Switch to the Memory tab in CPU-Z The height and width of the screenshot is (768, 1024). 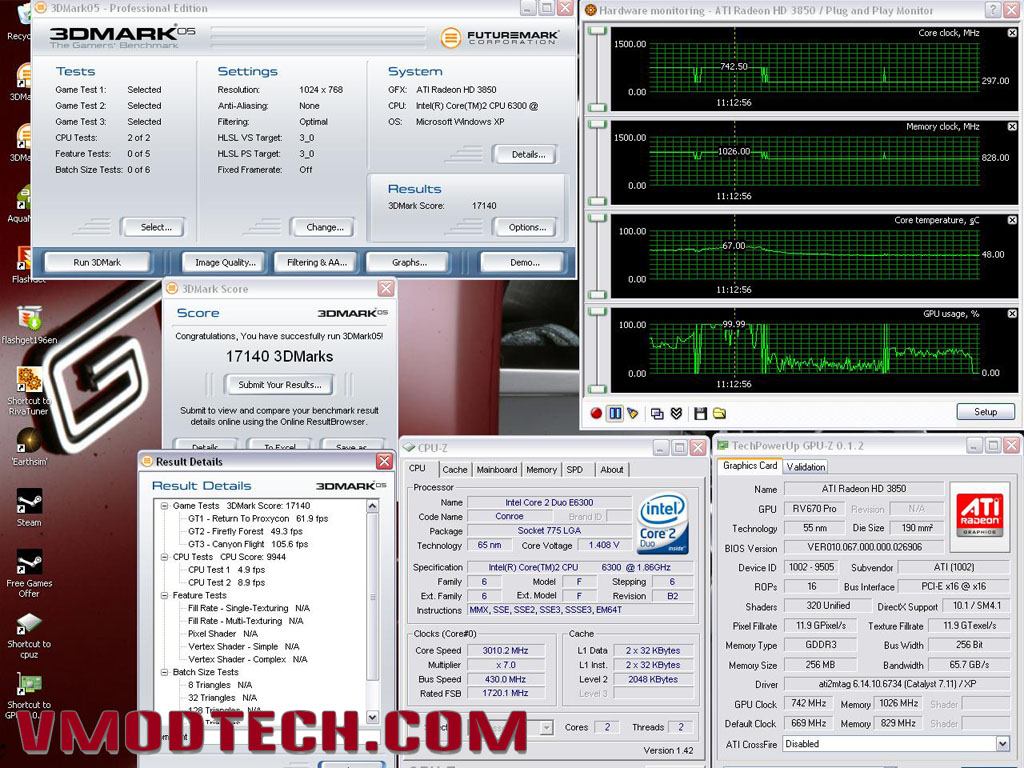(x=541, y=470)
